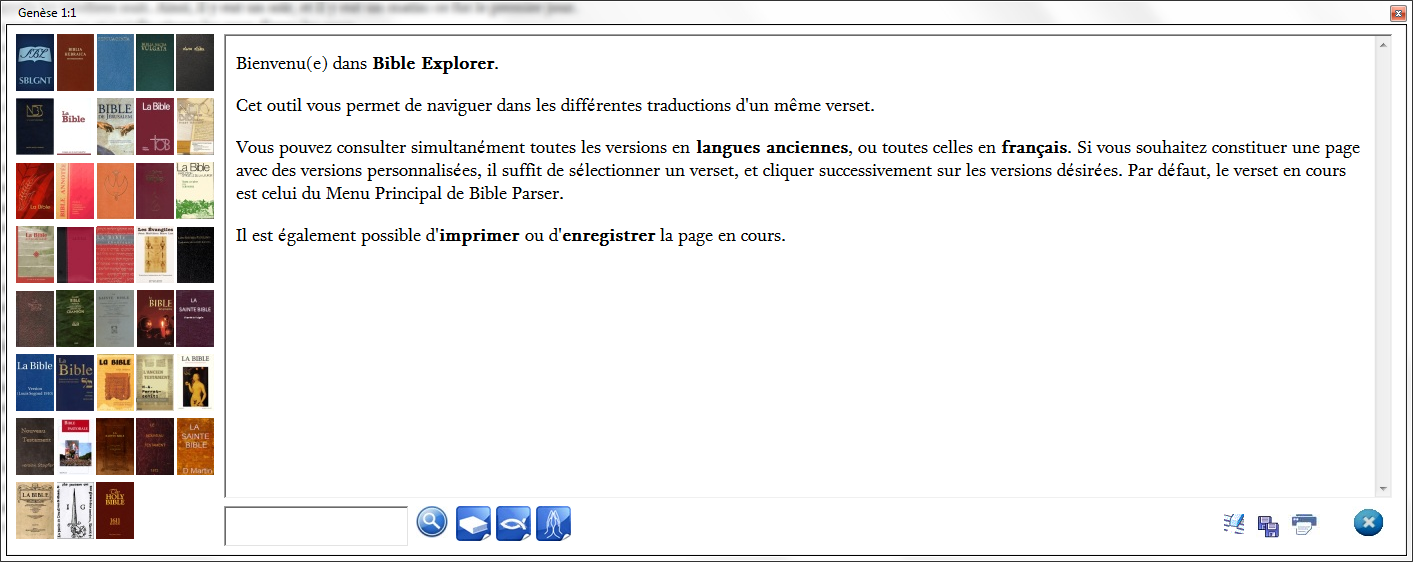The image size is (1413, 562).
Task: Select the Les Évangiles cover
Action: [155, 255]
